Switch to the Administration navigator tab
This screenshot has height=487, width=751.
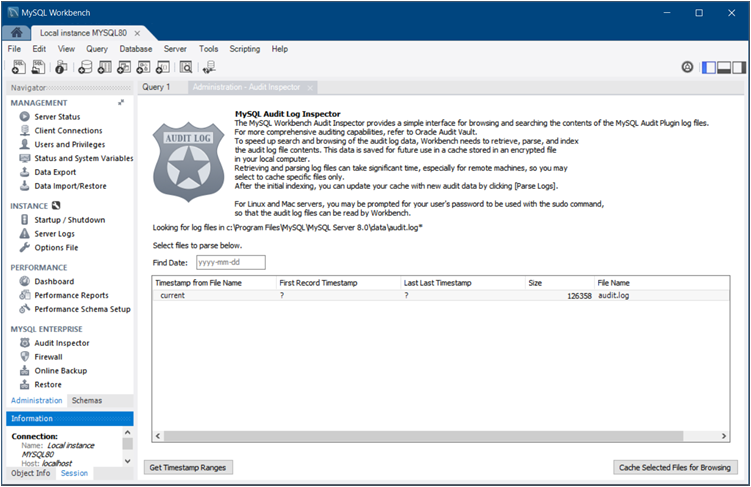(36, 400)
